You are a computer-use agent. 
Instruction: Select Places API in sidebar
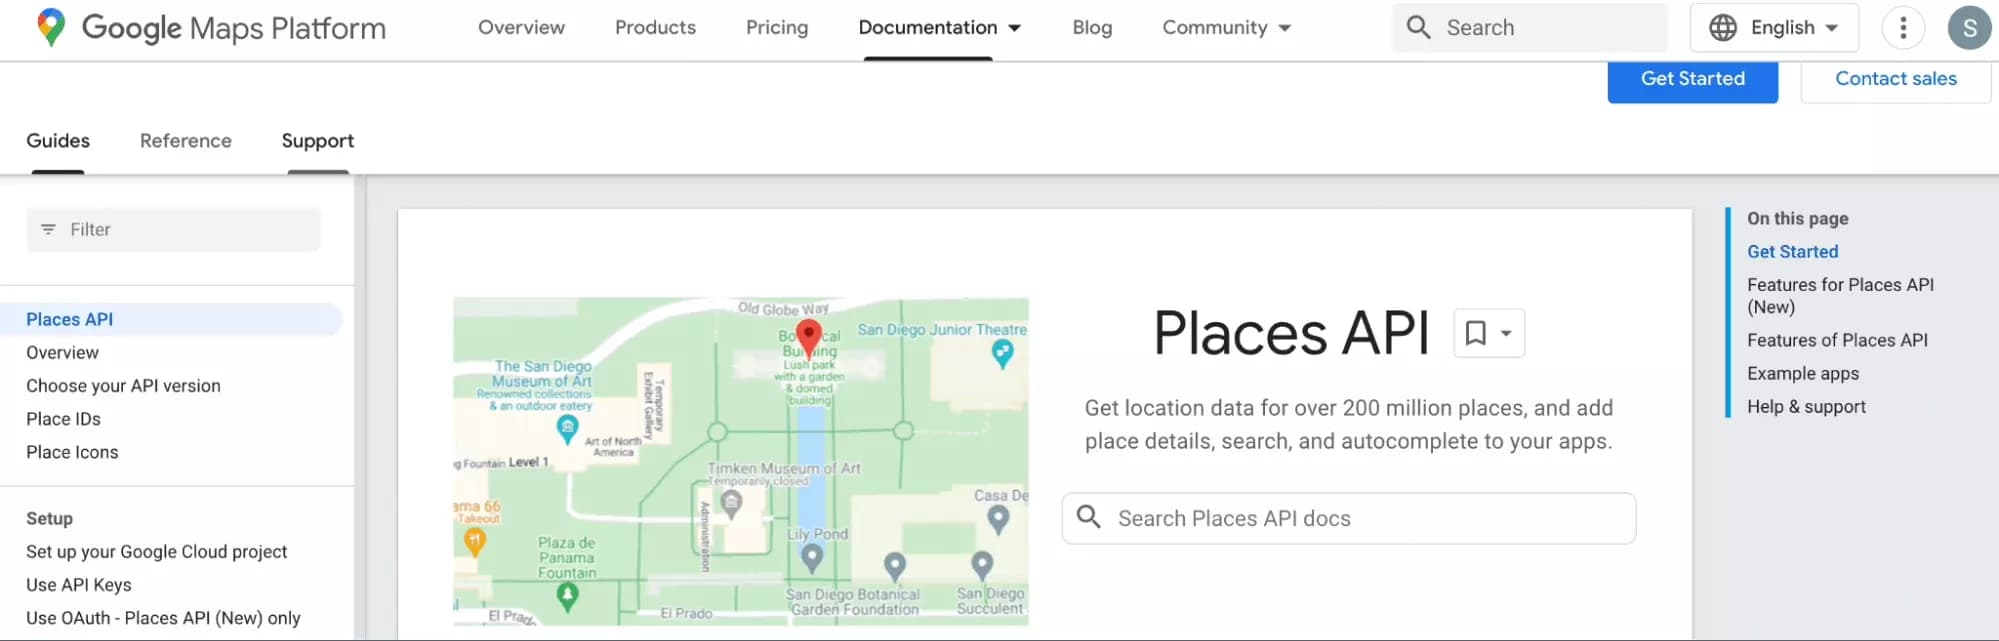coord(171,319)
